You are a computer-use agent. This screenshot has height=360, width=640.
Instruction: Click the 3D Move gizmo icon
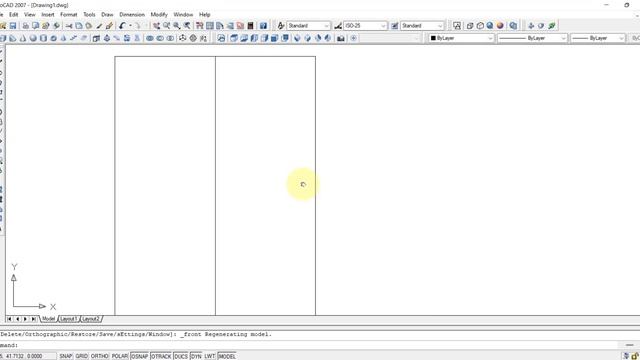183,38
